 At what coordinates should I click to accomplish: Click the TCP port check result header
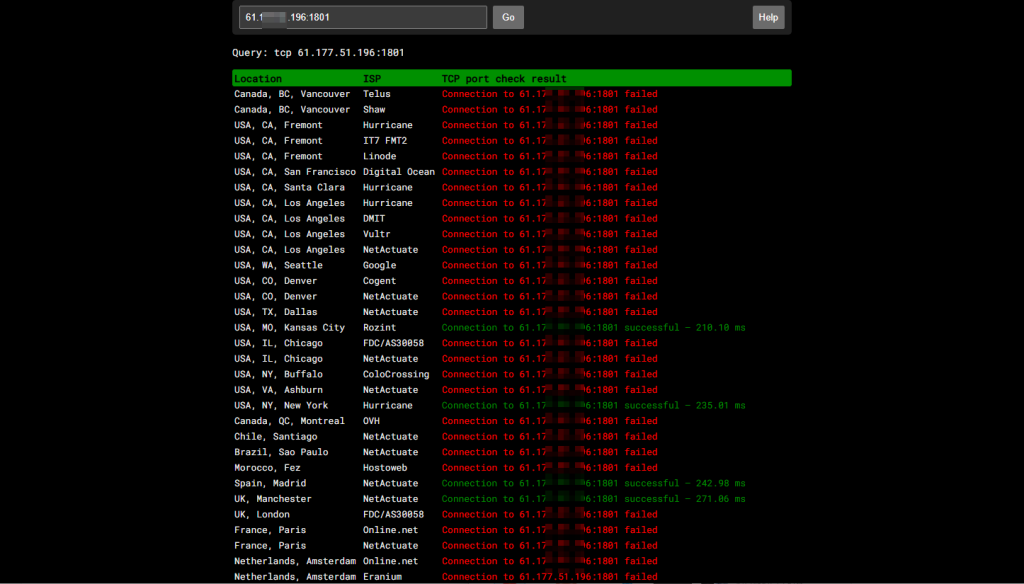(x=504, y=78)
